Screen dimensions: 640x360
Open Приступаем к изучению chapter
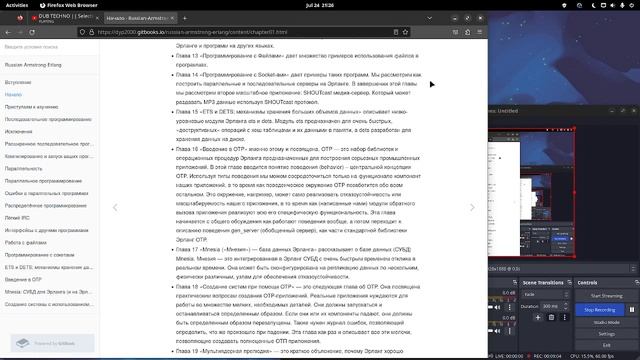click(x=31, y=107)
